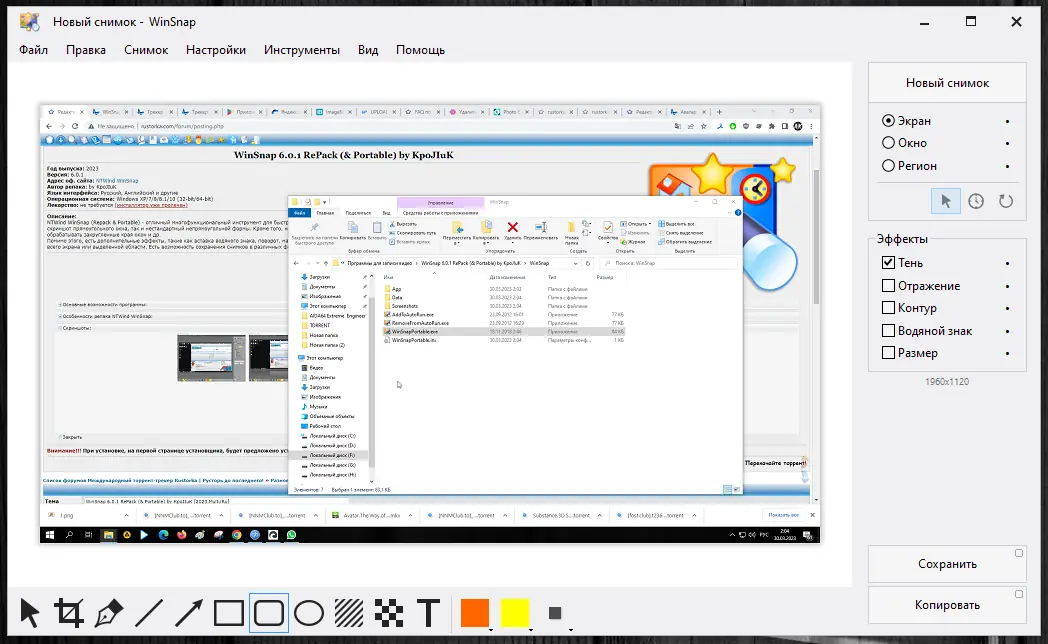This screenshot has width=1048, height=644.
Task: Select the line annotation tool
Action: [x=148, y=613]
